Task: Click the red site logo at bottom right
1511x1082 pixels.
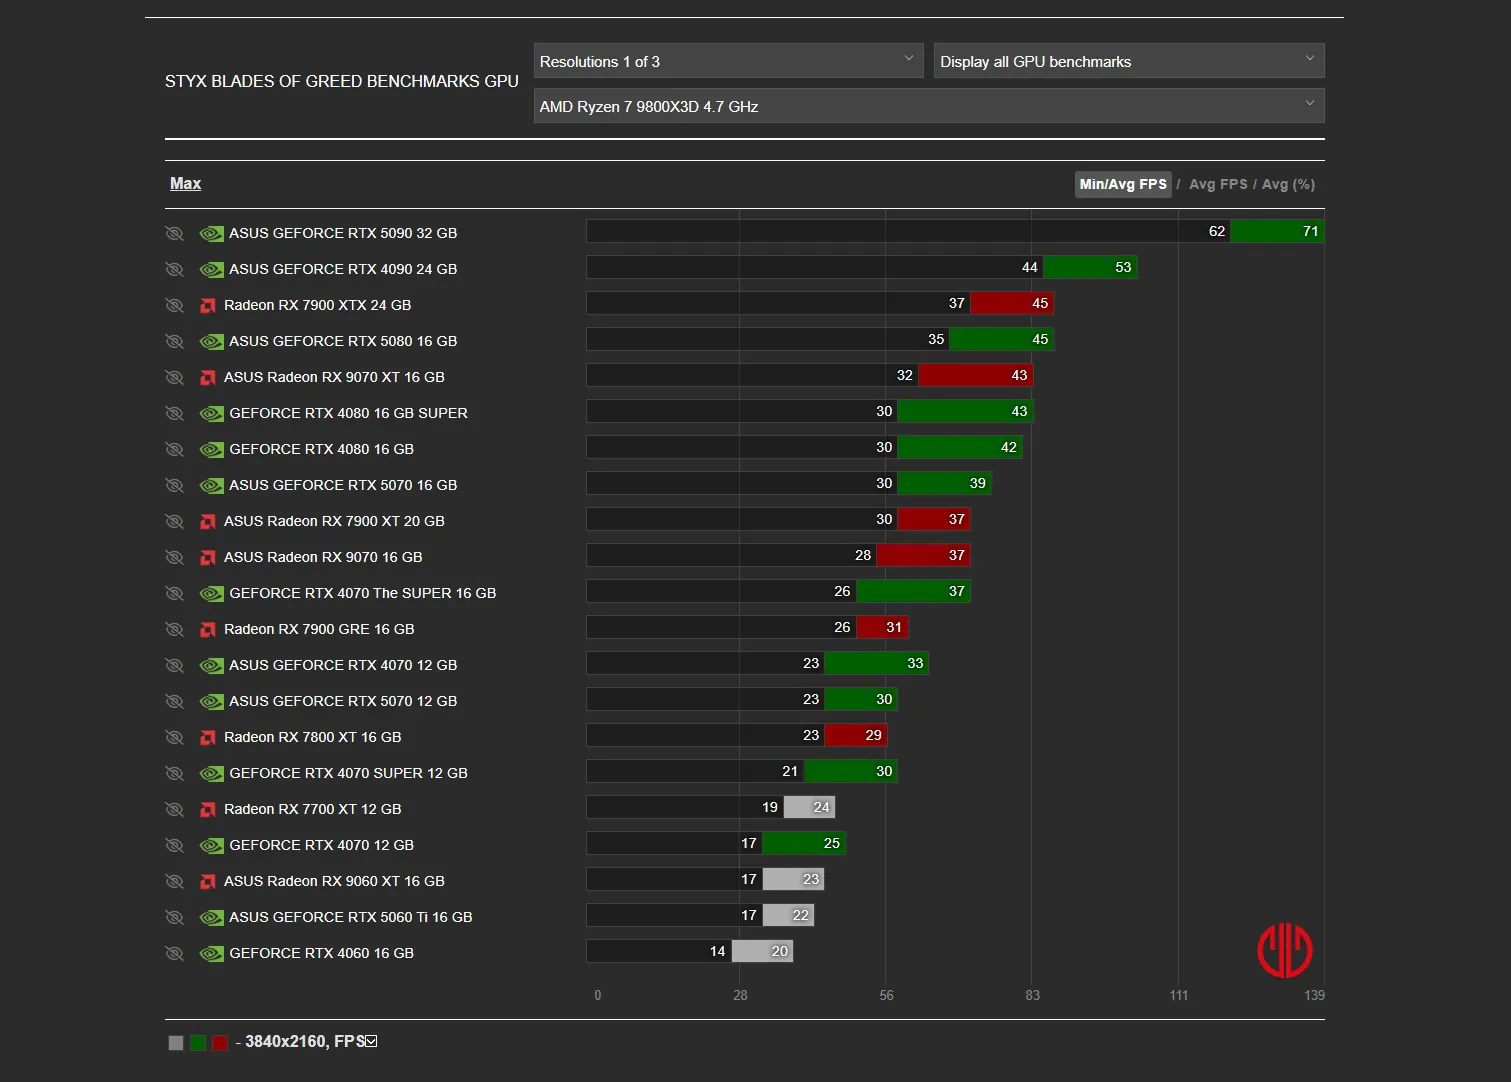Action: [x=1285, y=950]
